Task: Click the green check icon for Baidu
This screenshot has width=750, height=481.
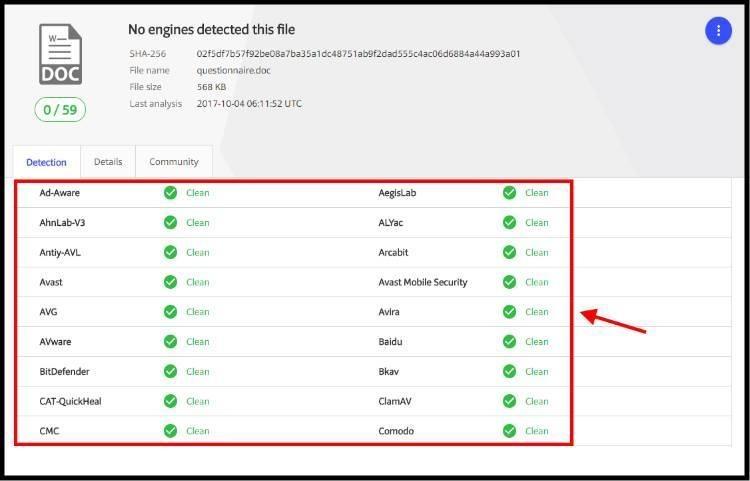Action: pos(509,341)
